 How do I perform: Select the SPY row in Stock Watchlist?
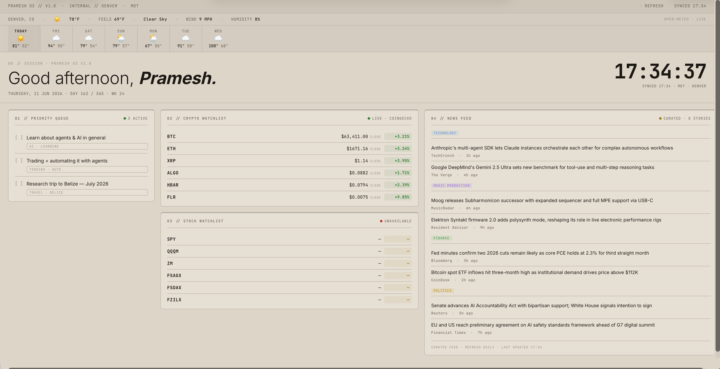(289, 239)
